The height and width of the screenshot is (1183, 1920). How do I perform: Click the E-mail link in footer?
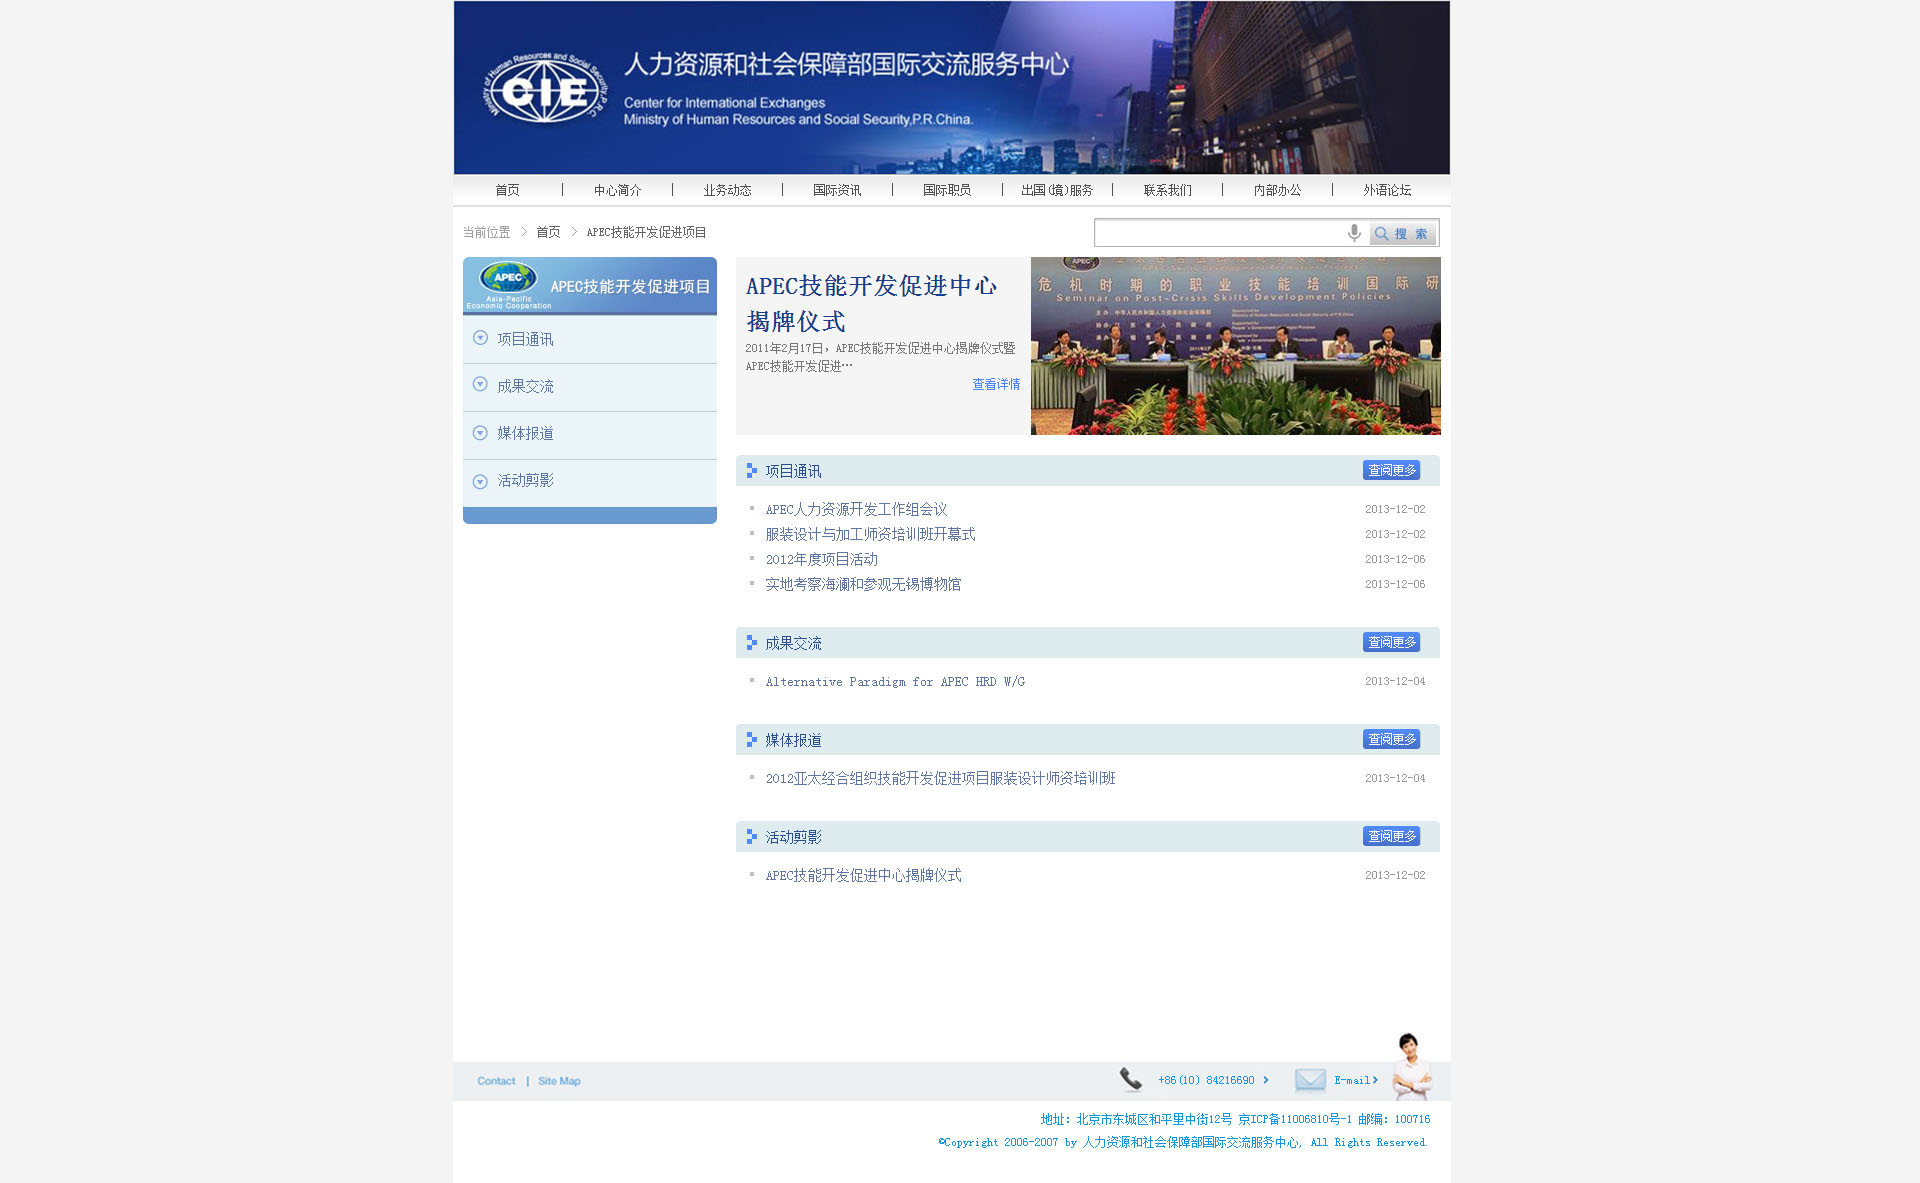1354,1080
